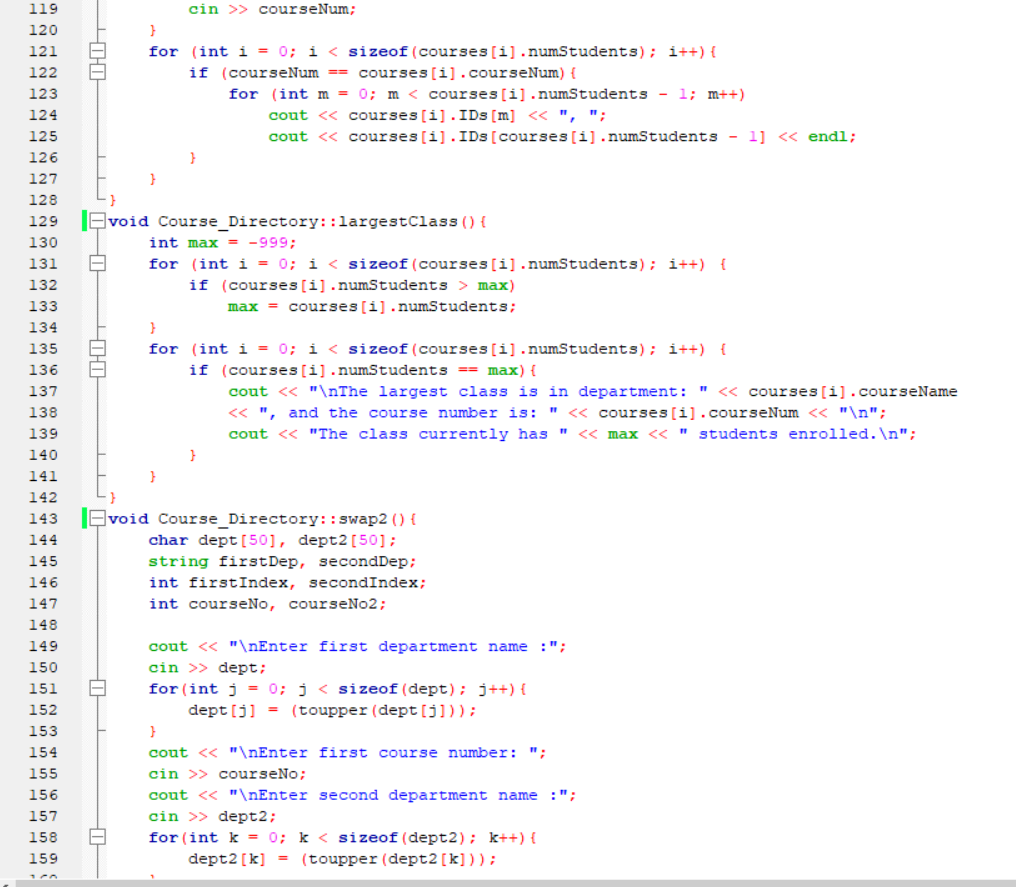
Task: Click 'string firstDep, secondDep;' declaration
Action: coord(283,561)
